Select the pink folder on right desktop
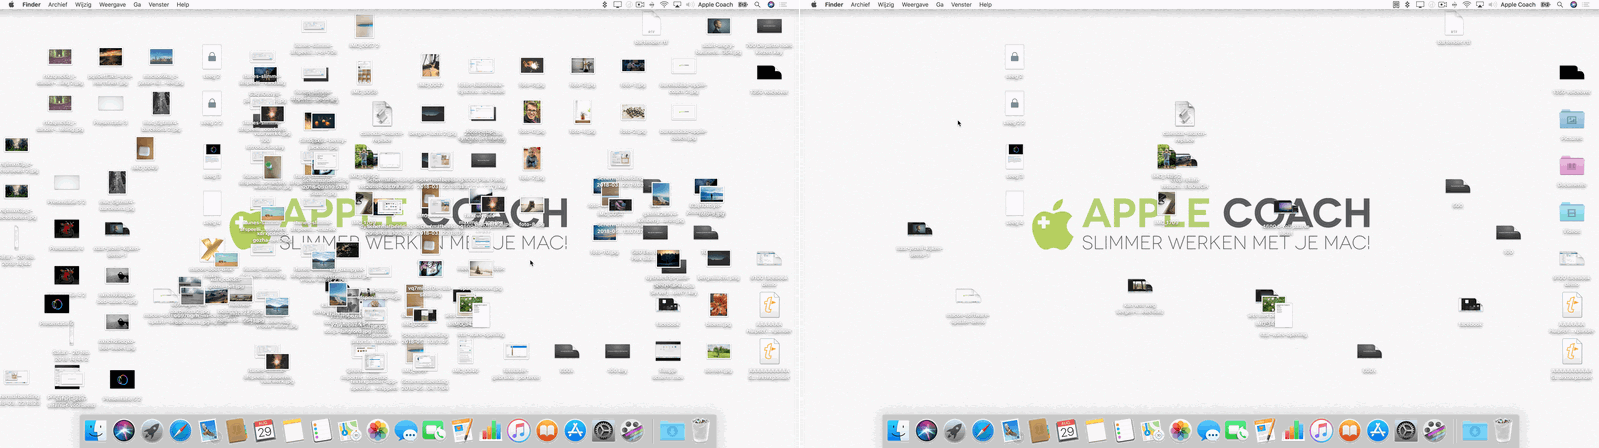 (x=1571, y=165)
